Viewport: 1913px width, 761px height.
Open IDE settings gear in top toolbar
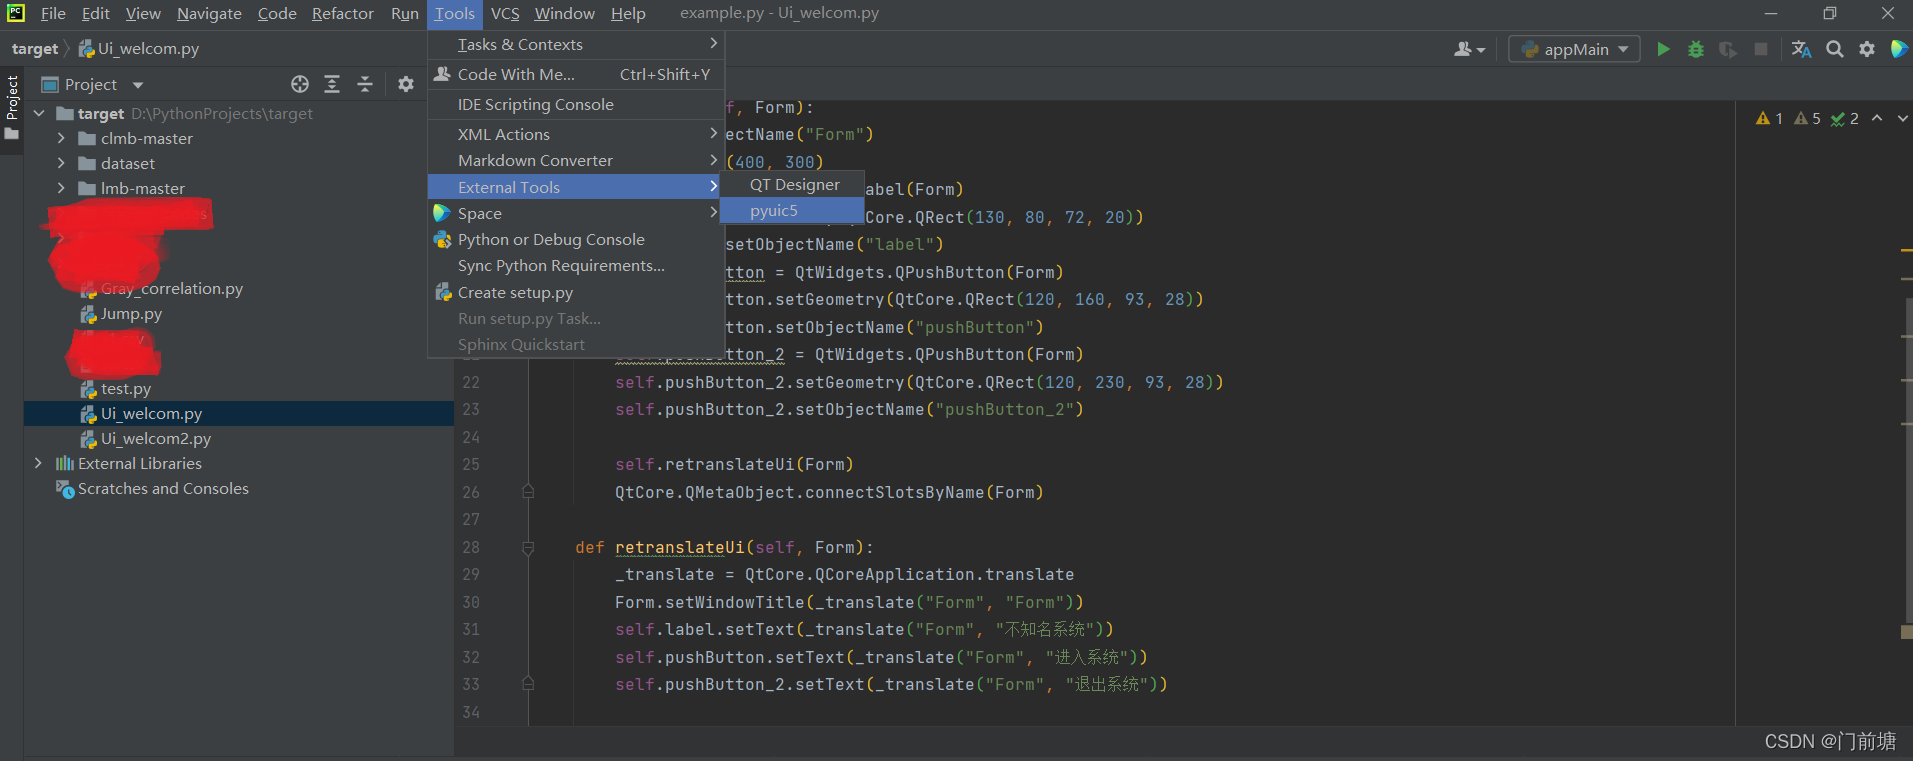coord(1867,49)
